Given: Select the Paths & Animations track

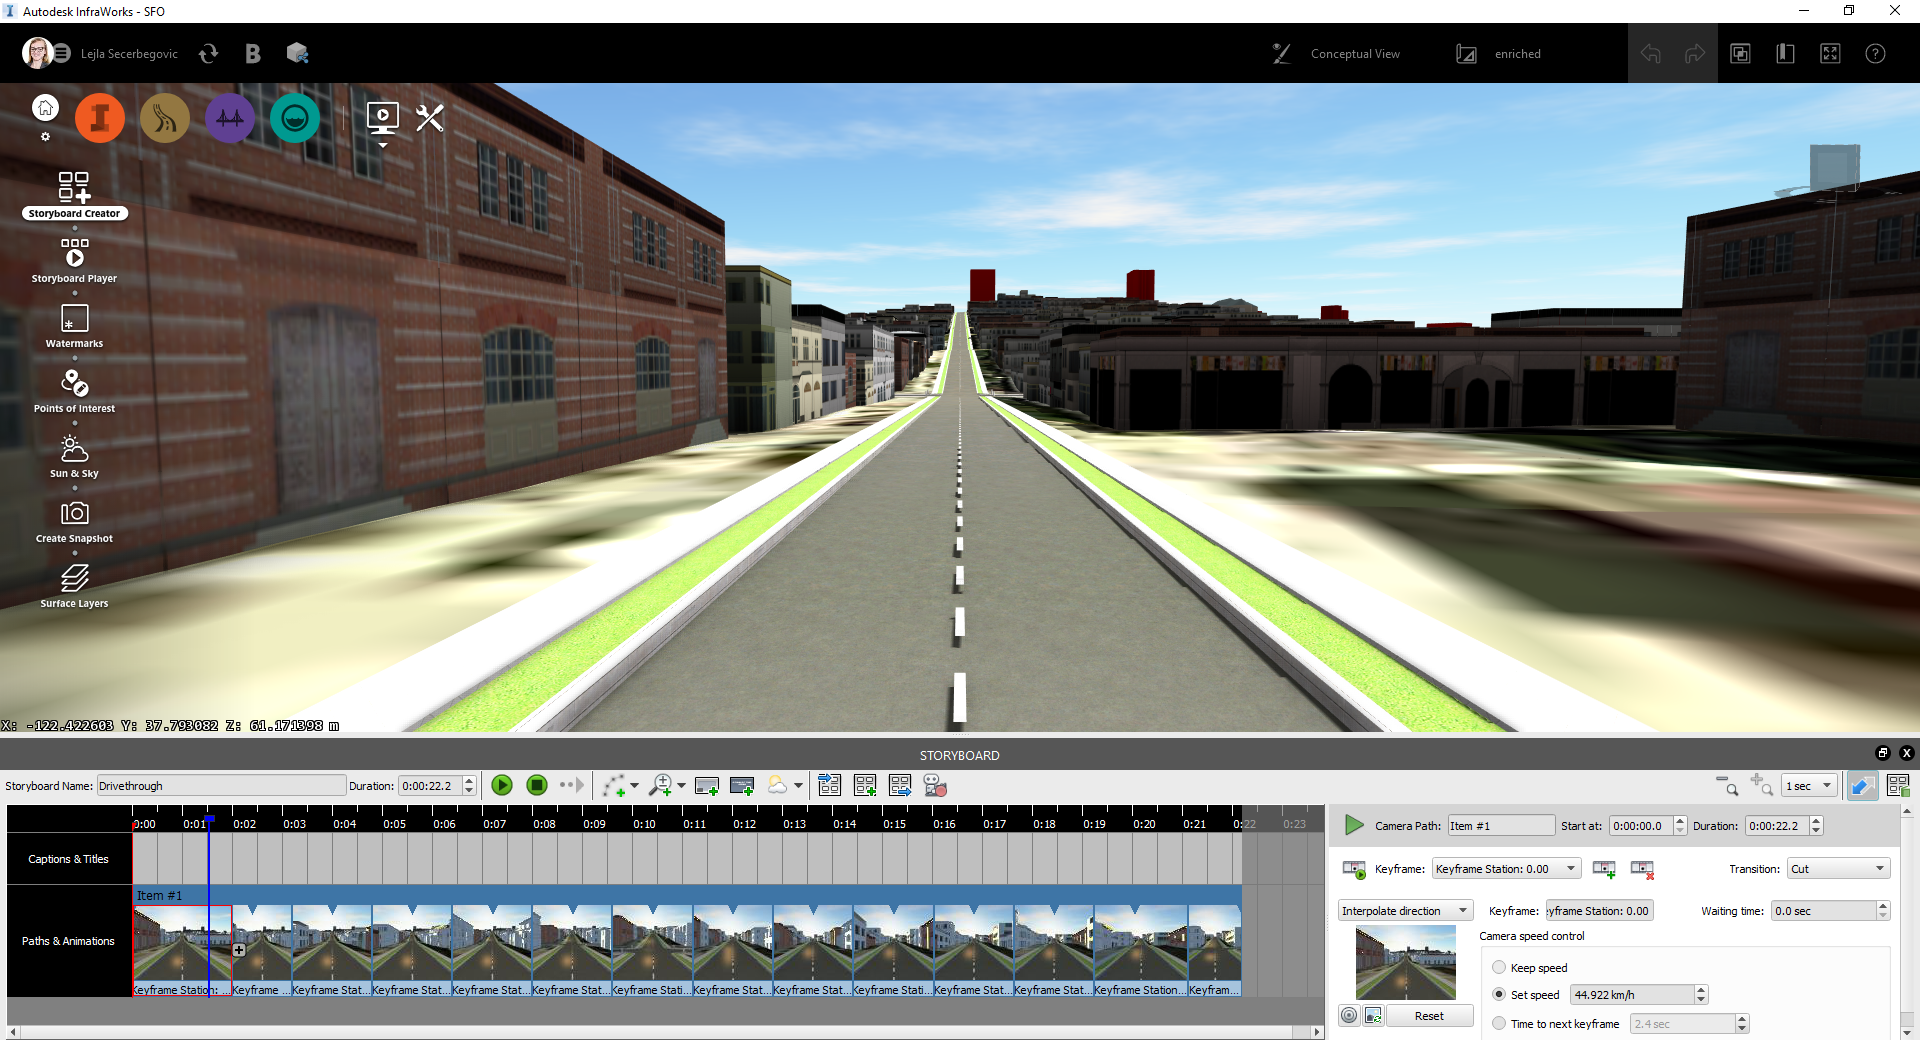Looking at the screenshot, I should pyautogui.click(x=68, y=940).
